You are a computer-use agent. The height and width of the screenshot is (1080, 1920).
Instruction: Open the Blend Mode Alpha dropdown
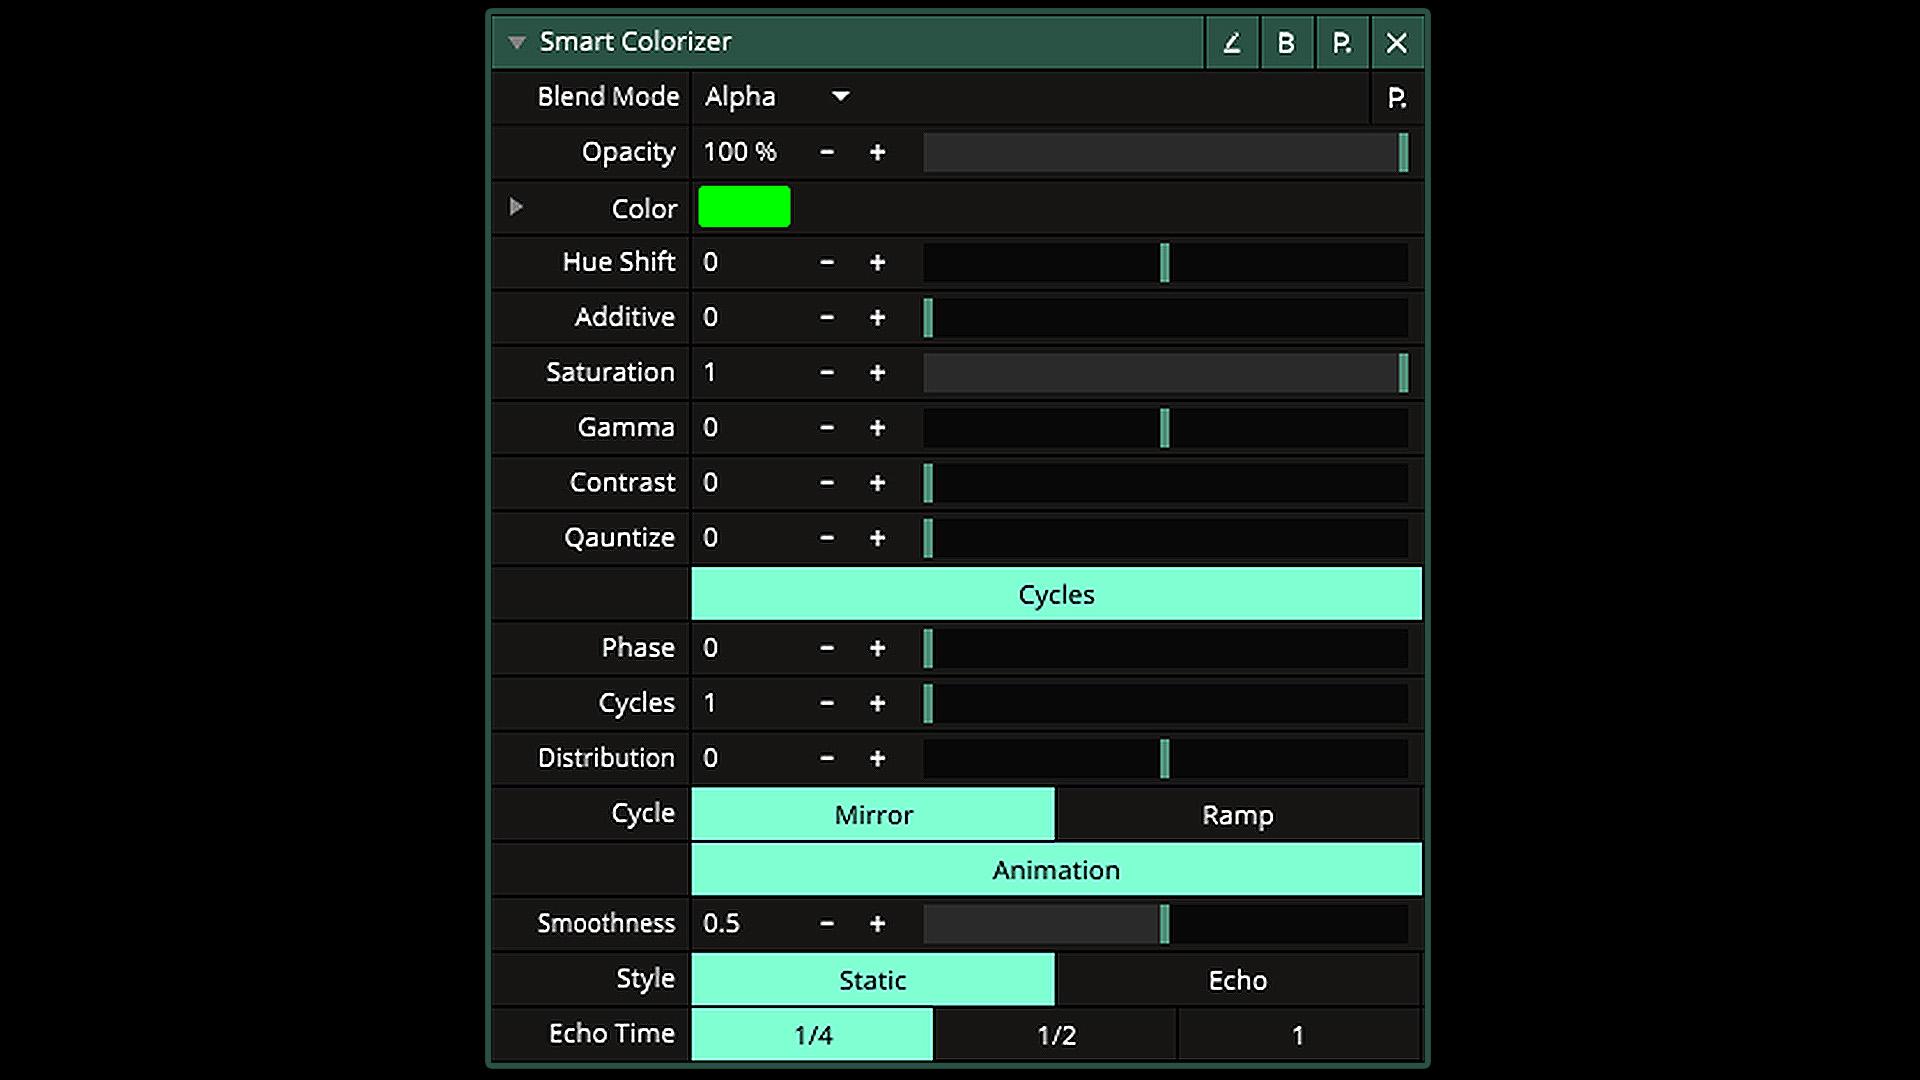pyautogui.click(x=776, y=97)
